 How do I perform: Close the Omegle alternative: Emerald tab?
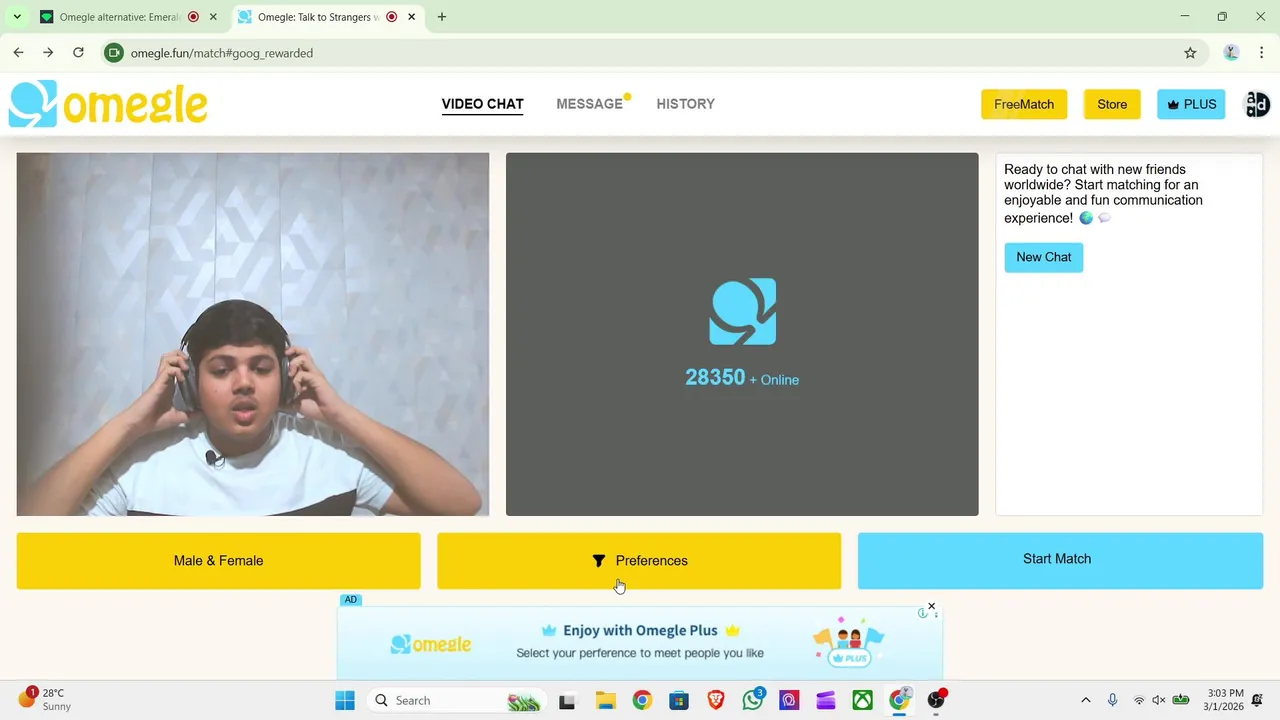(x=213, y=17)
